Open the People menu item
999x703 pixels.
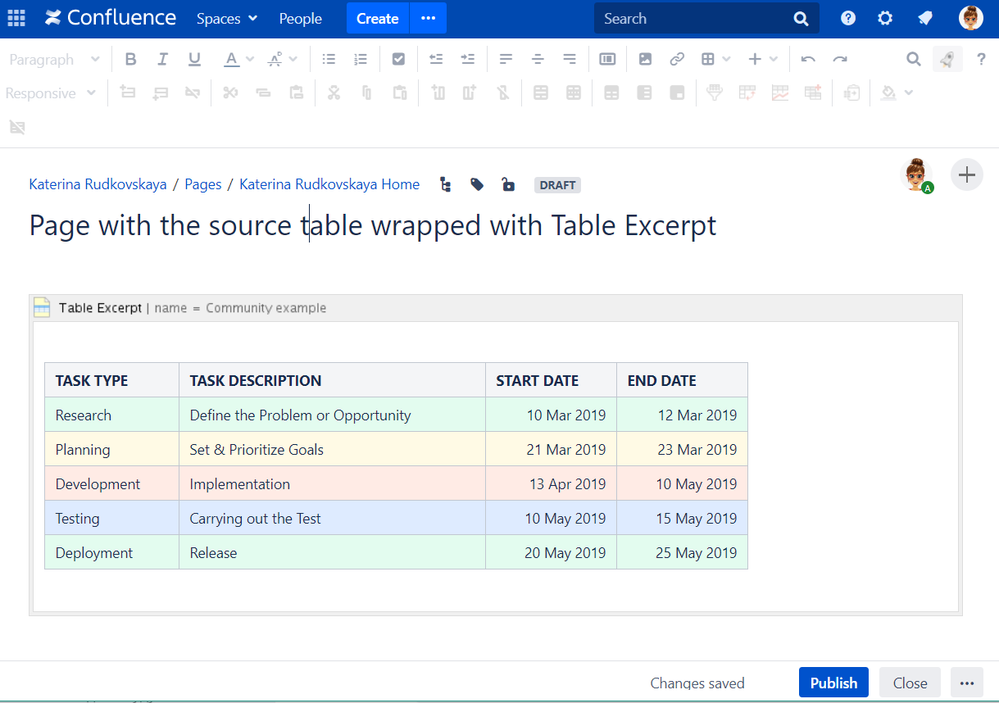click(300, 18)
